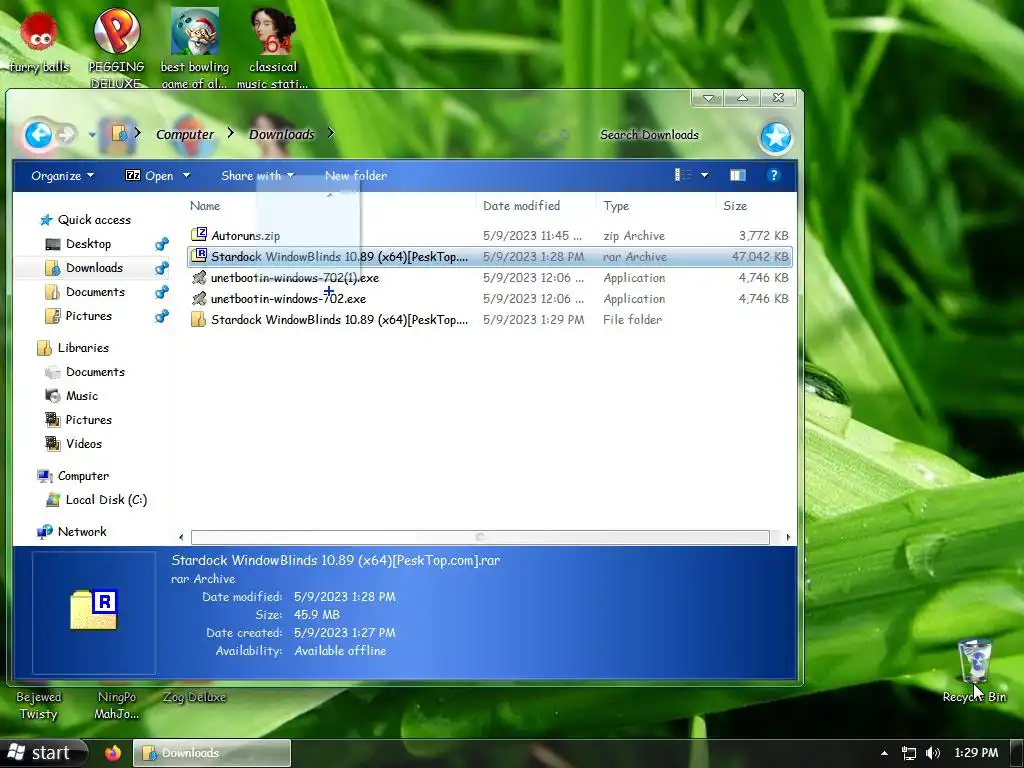
Task: Click the Open toolbar button
Action: pyautogui.click(x=150, y=176)
